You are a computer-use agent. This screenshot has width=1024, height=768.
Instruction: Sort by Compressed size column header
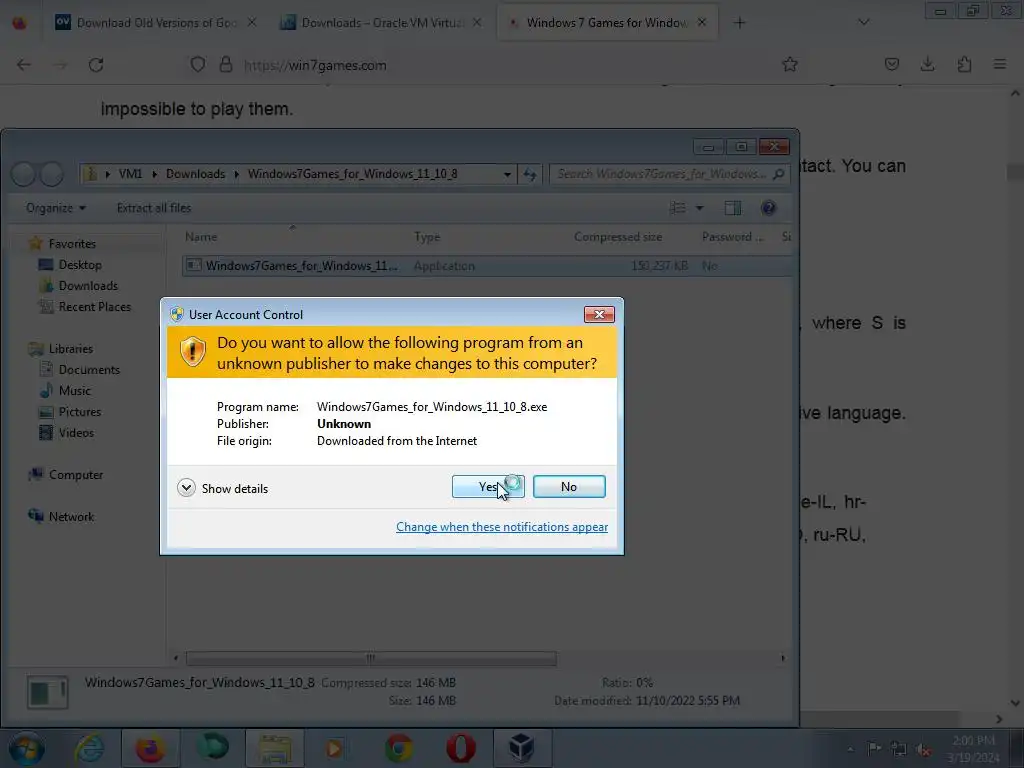tap(618, 236)
